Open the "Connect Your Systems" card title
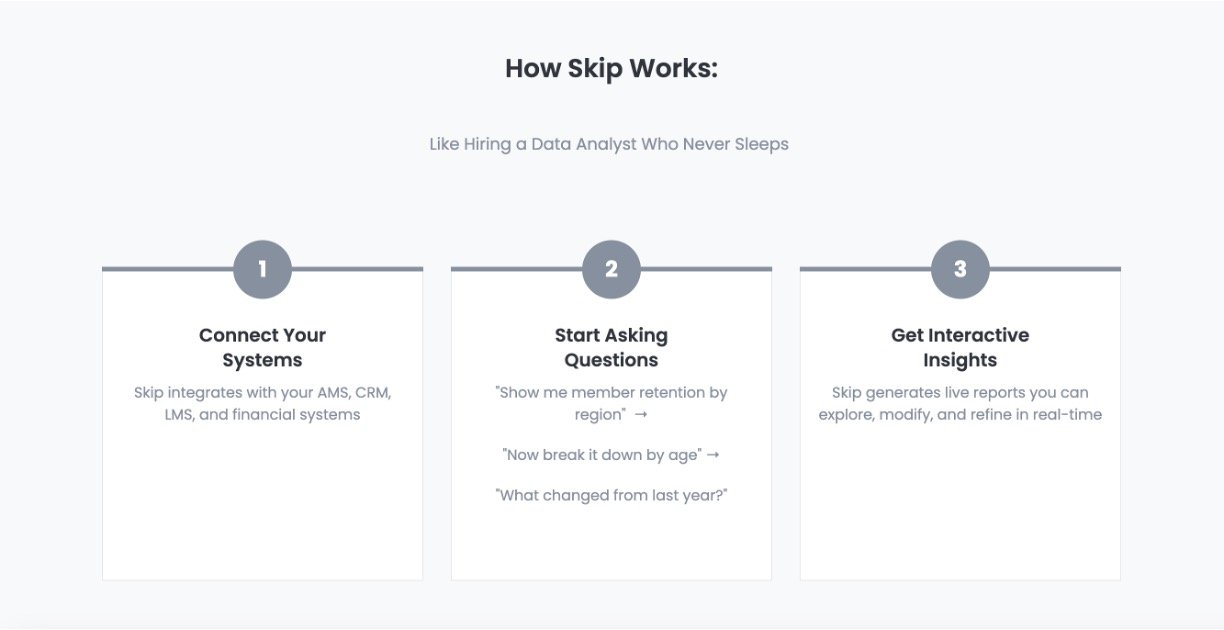 coord(262,347)
